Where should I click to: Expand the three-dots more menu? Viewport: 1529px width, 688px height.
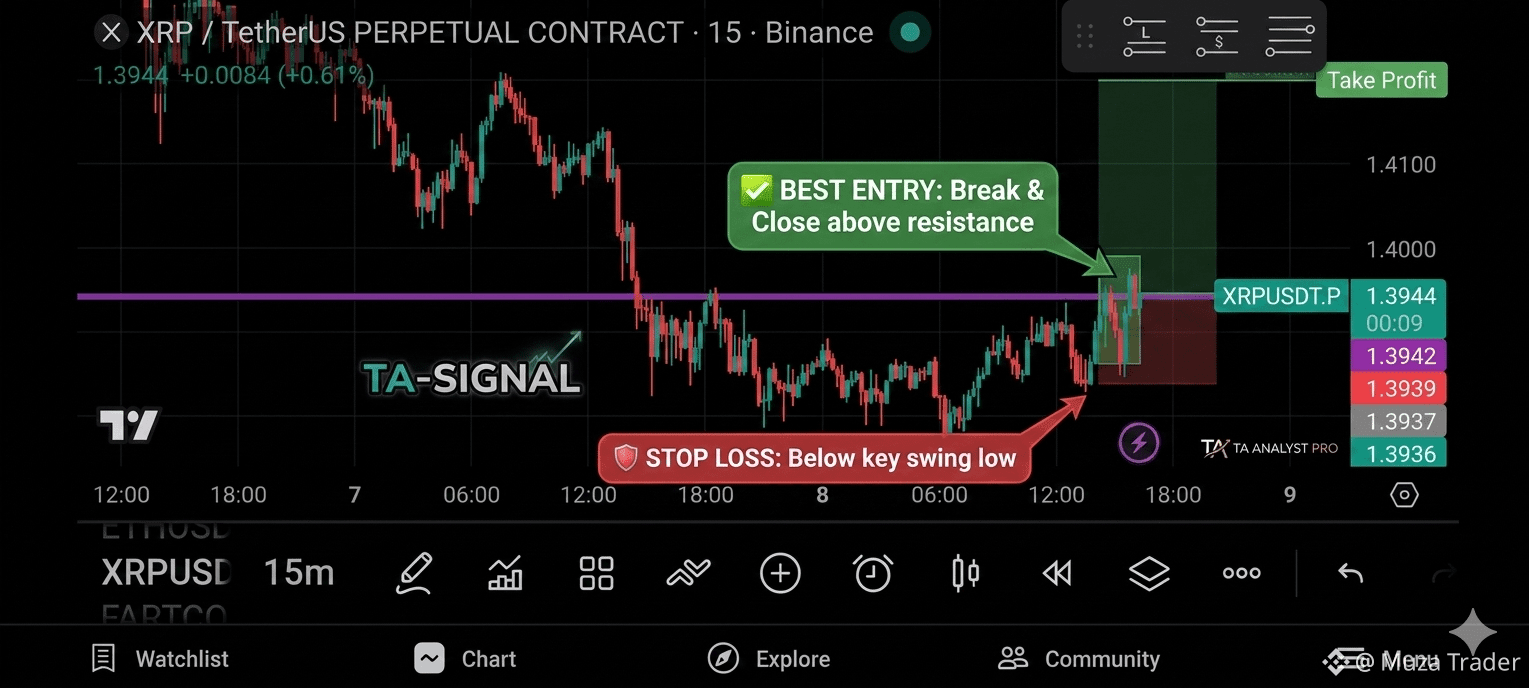[1241, 573]
